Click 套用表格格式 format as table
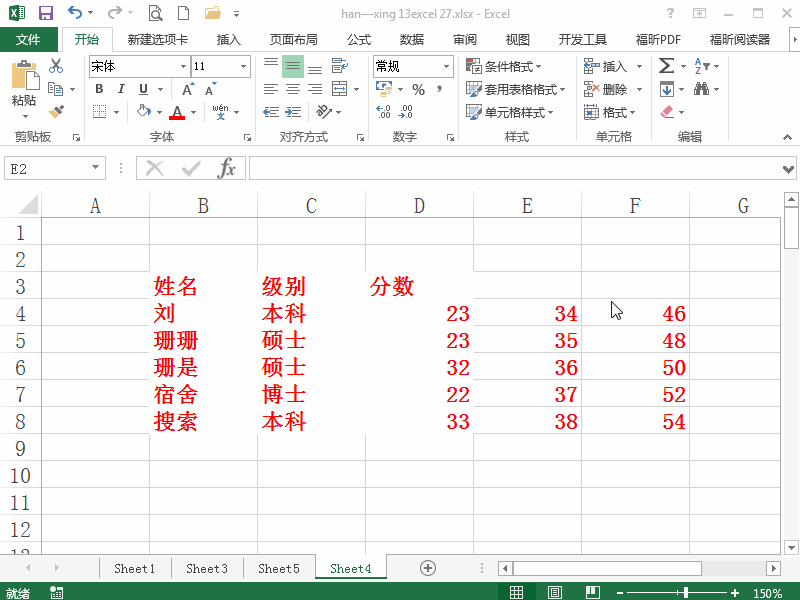The width and height of the screenshot is (800, 600). (x=510, y=89)
